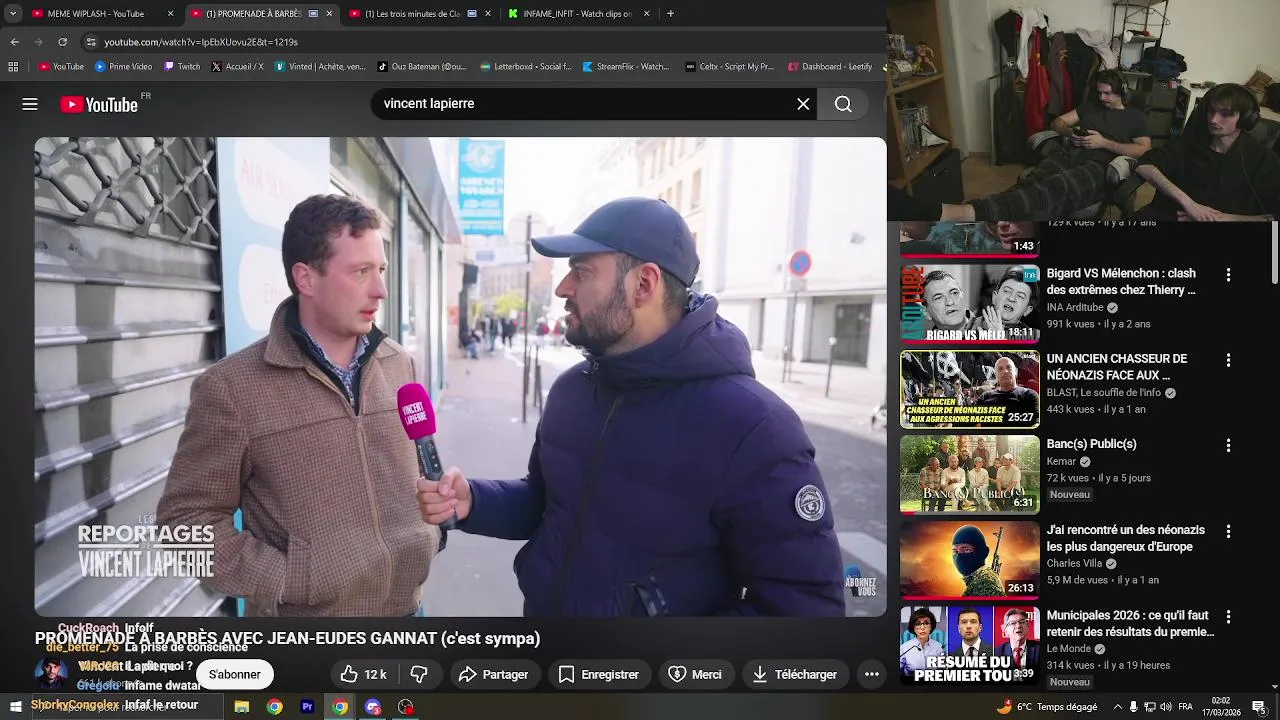This screenshot has height=720, width=1280.
Task: Click the microphone icon in system tray
Action: click(x=1133, y=707)
